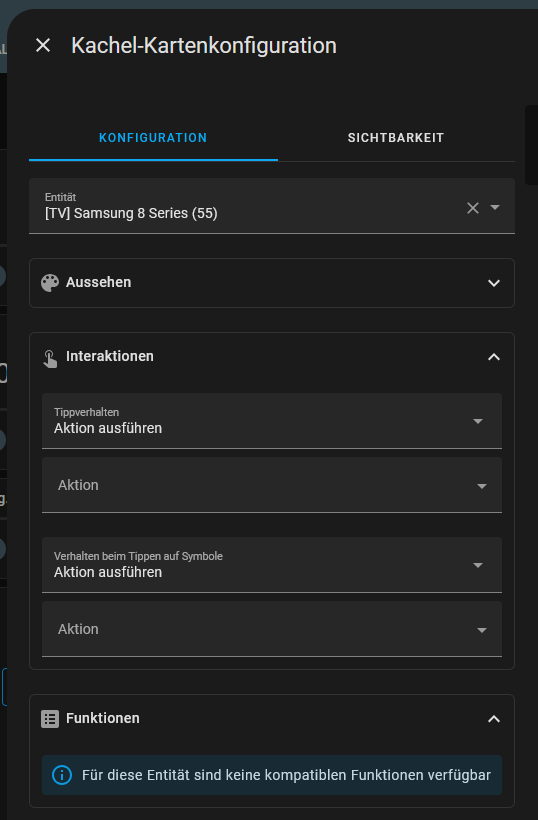Click the Funktionen section header label
The image size is (538, 820).
[x=103, y=719]
